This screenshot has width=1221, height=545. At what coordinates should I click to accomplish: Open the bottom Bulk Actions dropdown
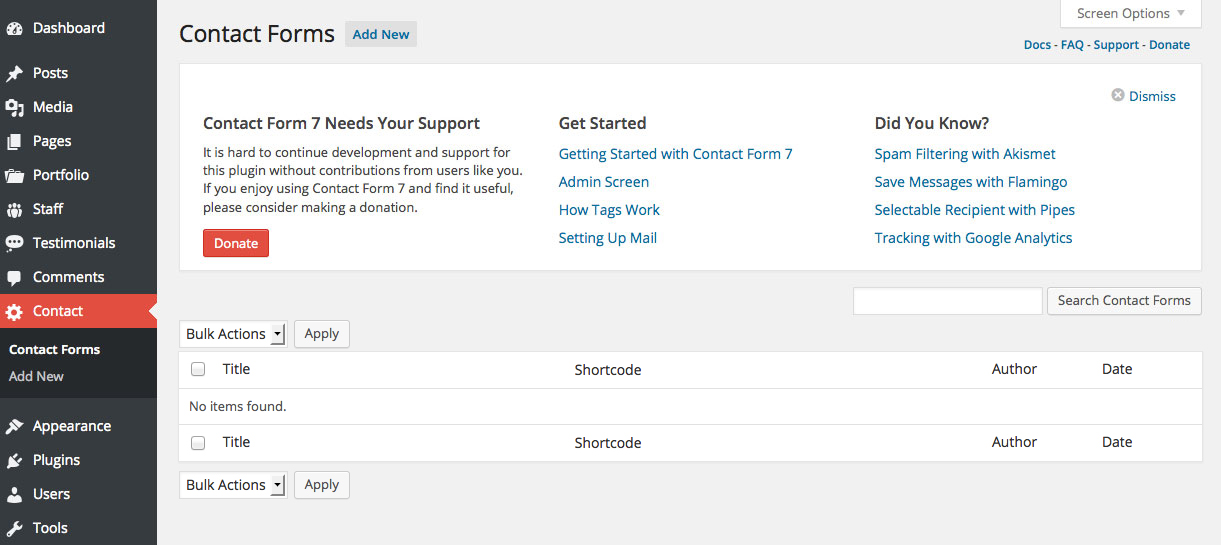[x=233, y=485]
